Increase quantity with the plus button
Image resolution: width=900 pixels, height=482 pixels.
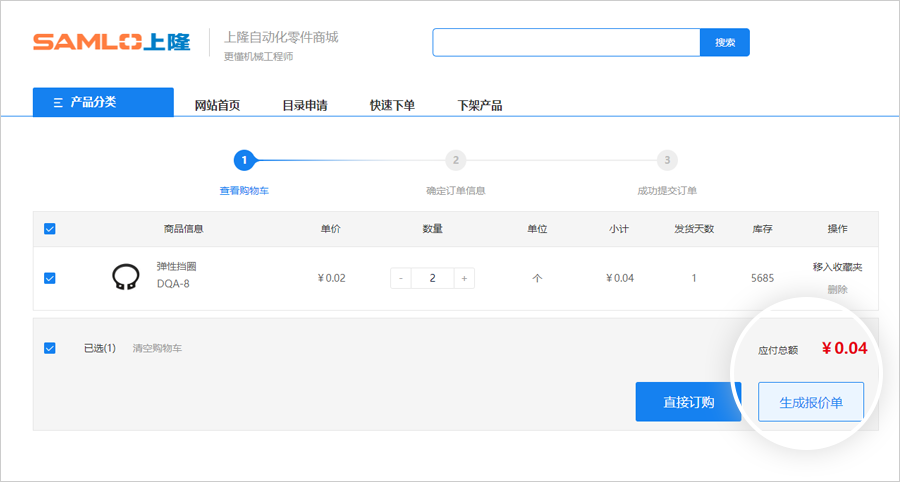coord(463,278)
